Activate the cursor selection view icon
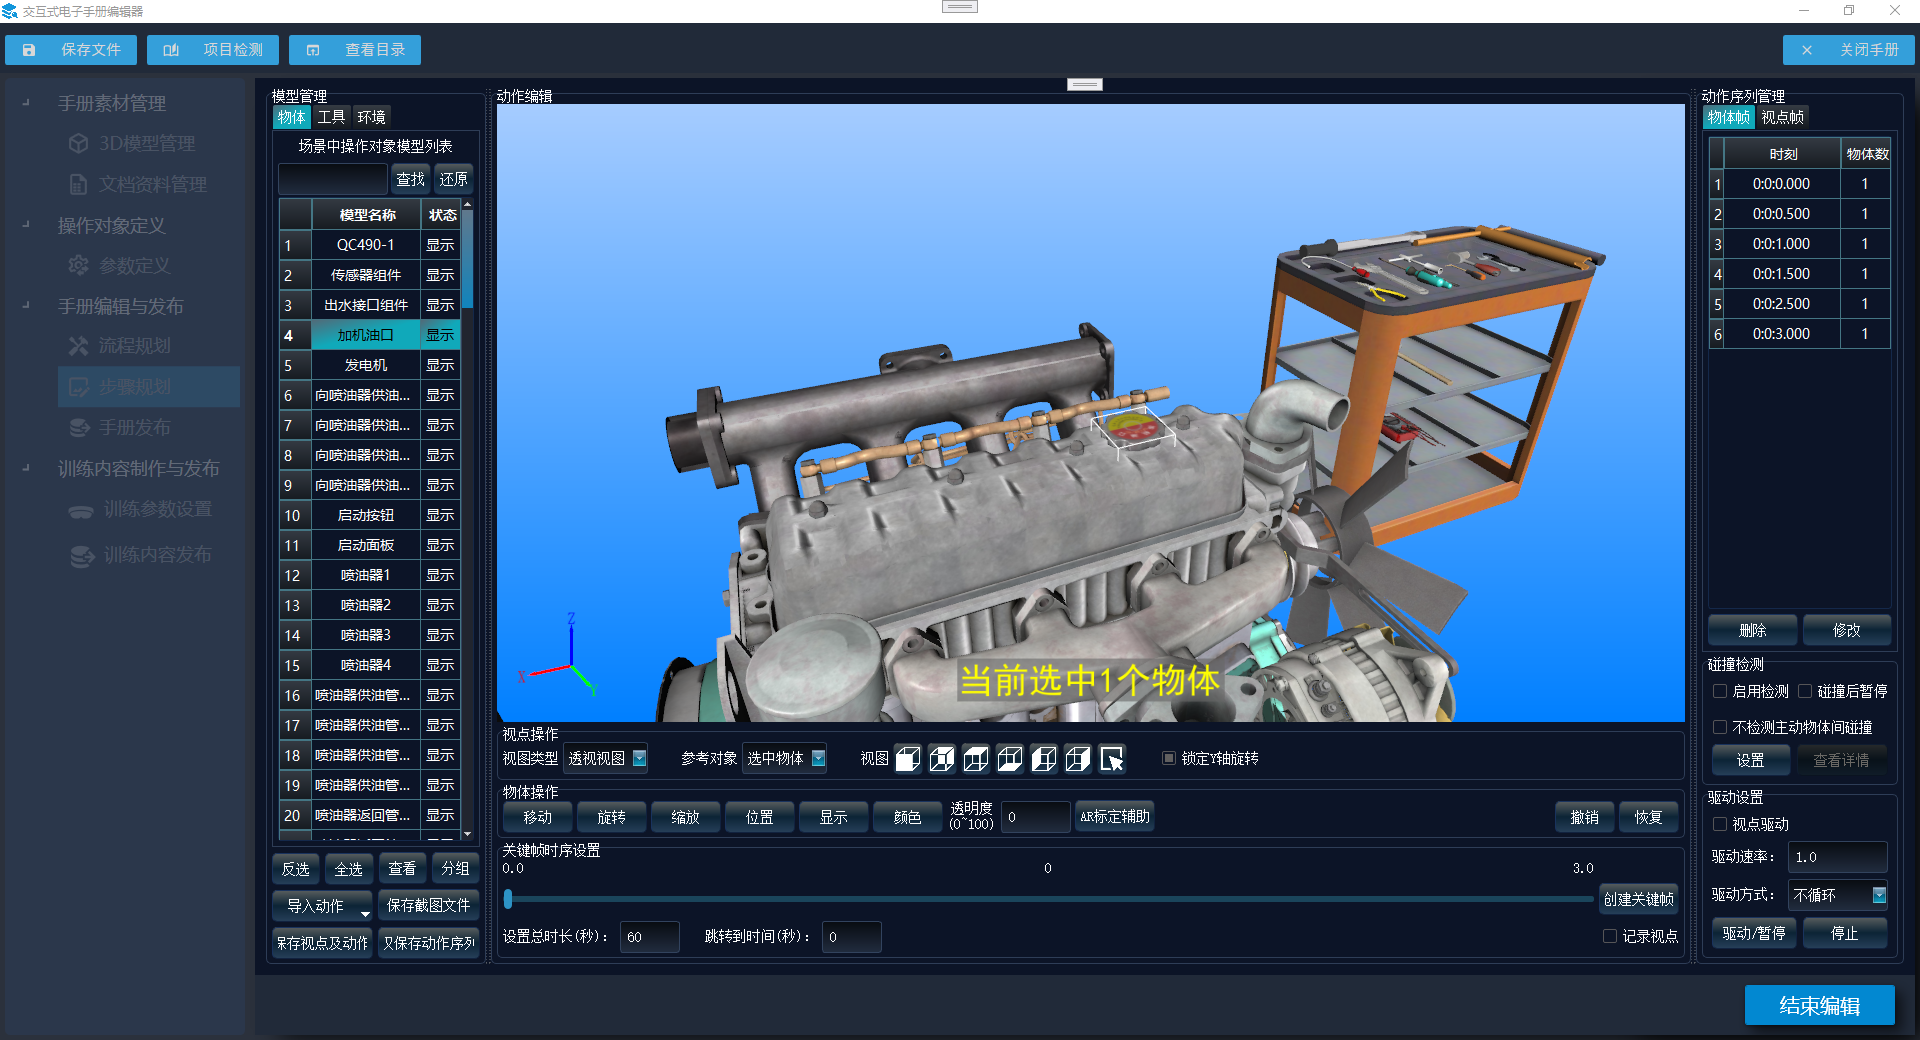 [x=1111, y=759]
